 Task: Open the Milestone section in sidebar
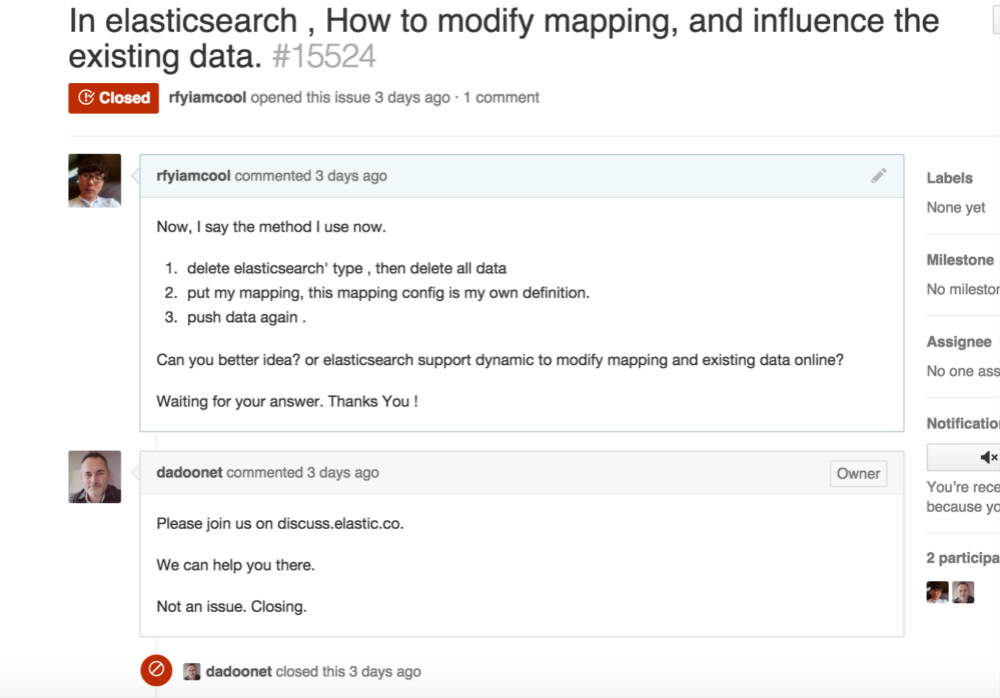[x=960, y=260]
